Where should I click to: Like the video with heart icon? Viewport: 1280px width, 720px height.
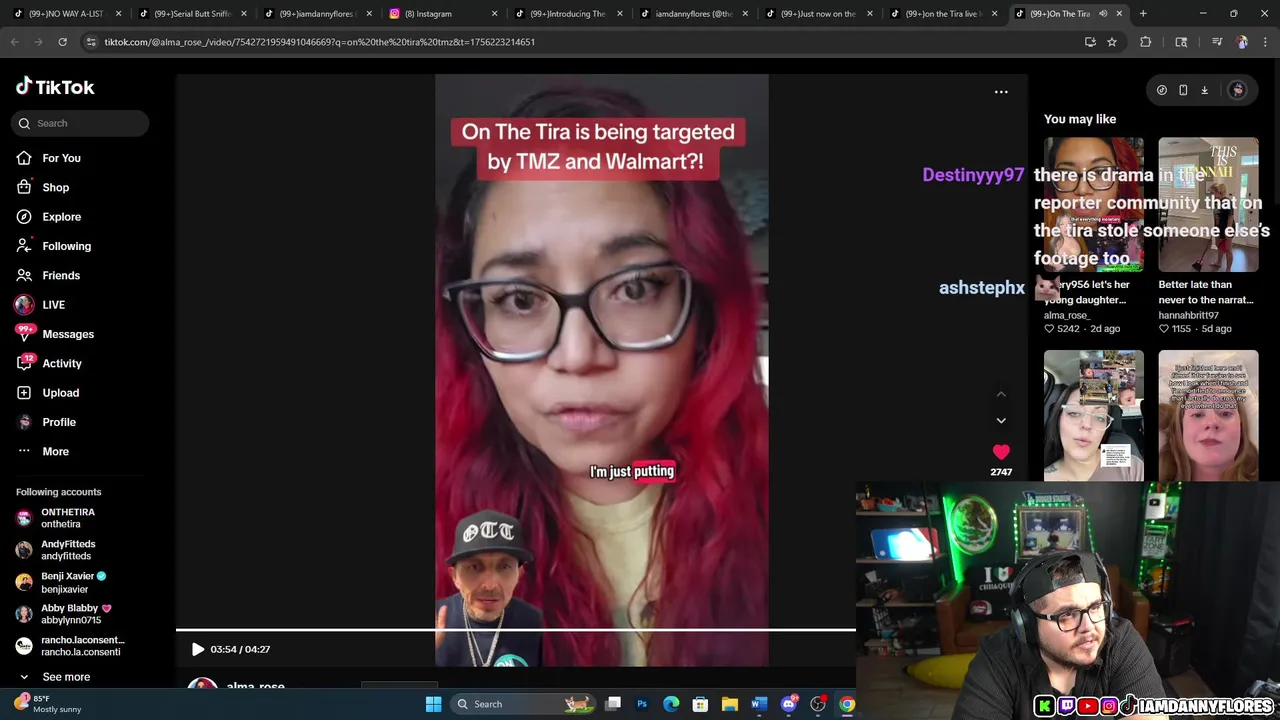coord(1001,452)
